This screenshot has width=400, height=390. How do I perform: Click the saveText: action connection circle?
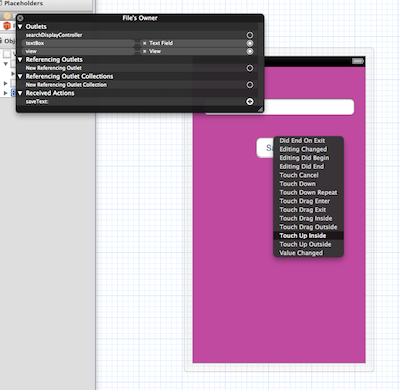point(250,101)
